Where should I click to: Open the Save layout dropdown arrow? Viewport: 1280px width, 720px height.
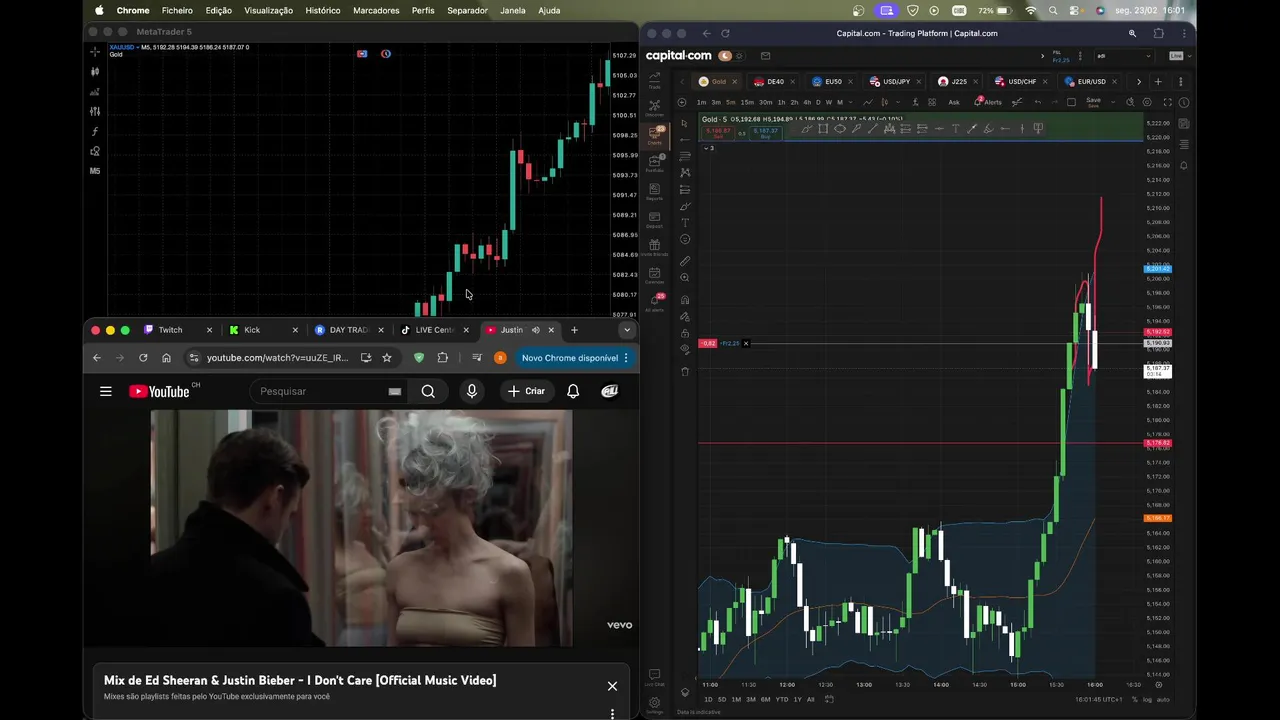tap(1113, 102)
